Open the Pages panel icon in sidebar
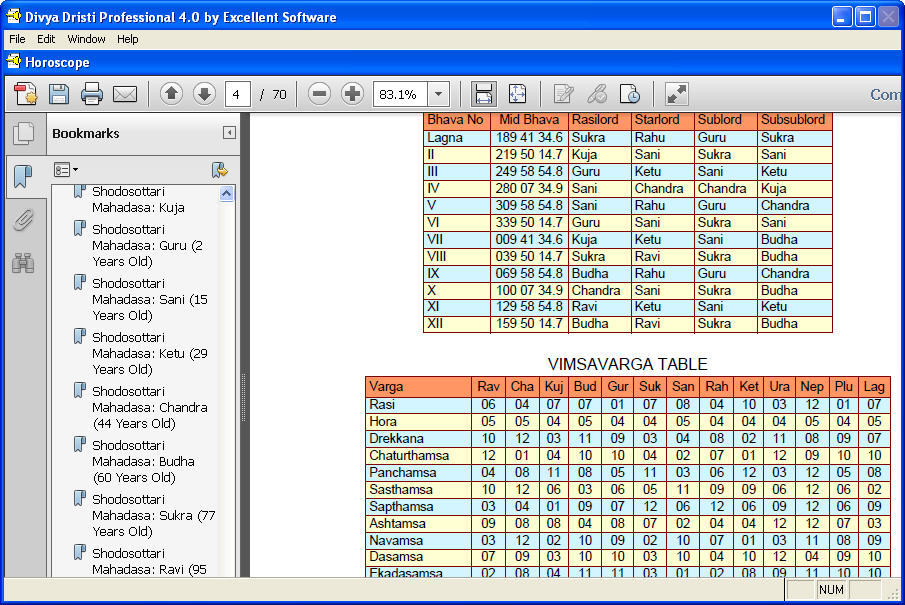The width and height of the screenshot is (905, 605). click(24, 133)
